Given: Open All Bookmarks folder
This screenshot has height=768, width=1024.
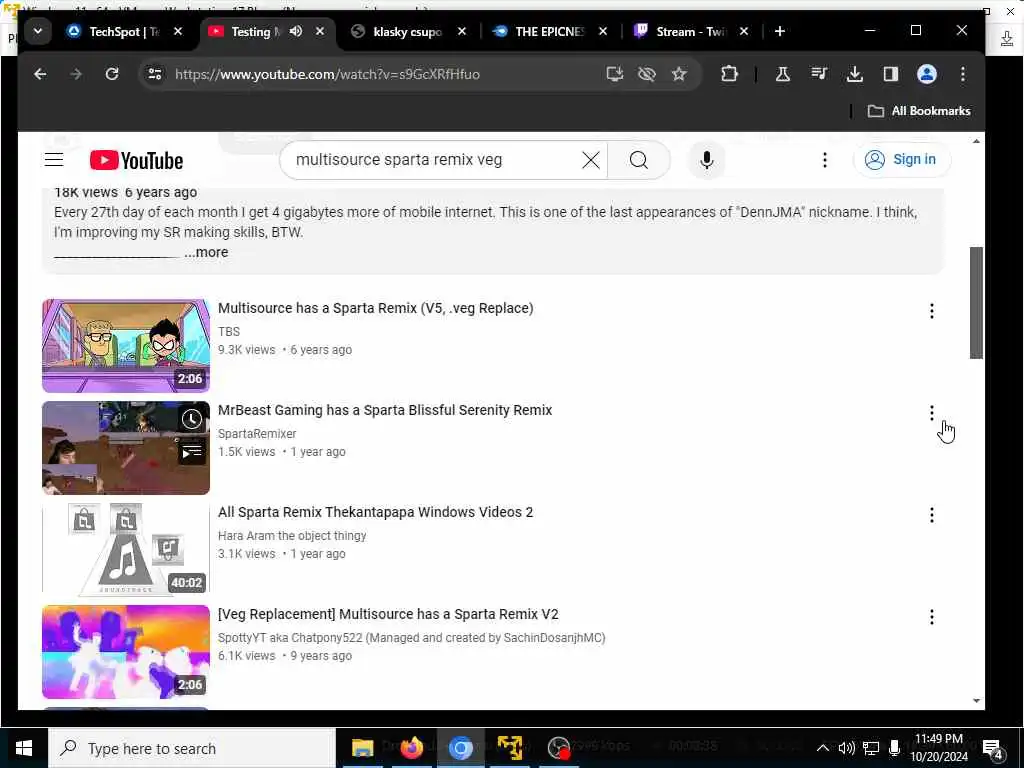Looking at the screenshot, I should click(x=919, y=111).
